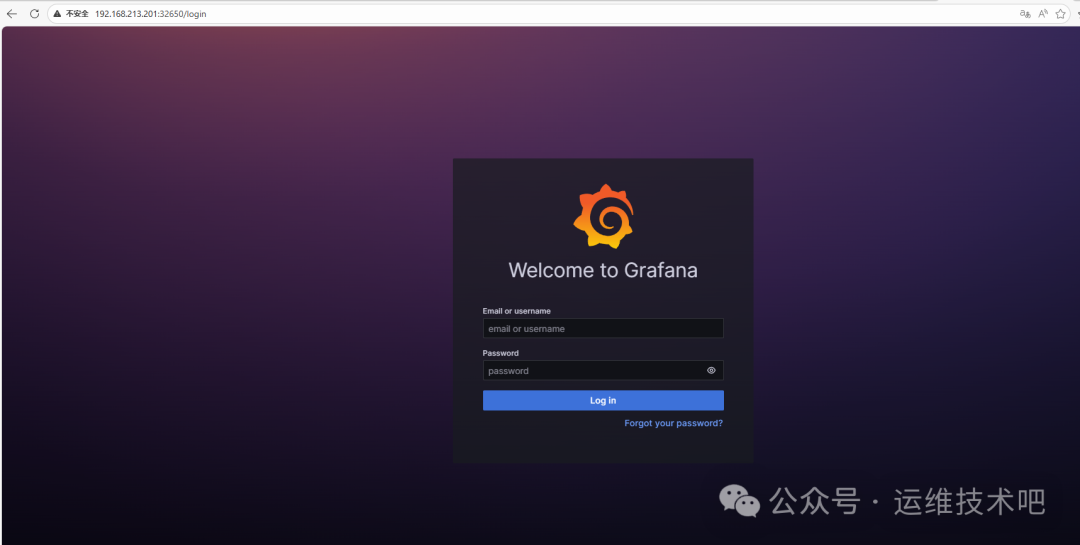The image size is (1080, 545).
Task: Click the Grafana logo
Action: click(603, 216)
